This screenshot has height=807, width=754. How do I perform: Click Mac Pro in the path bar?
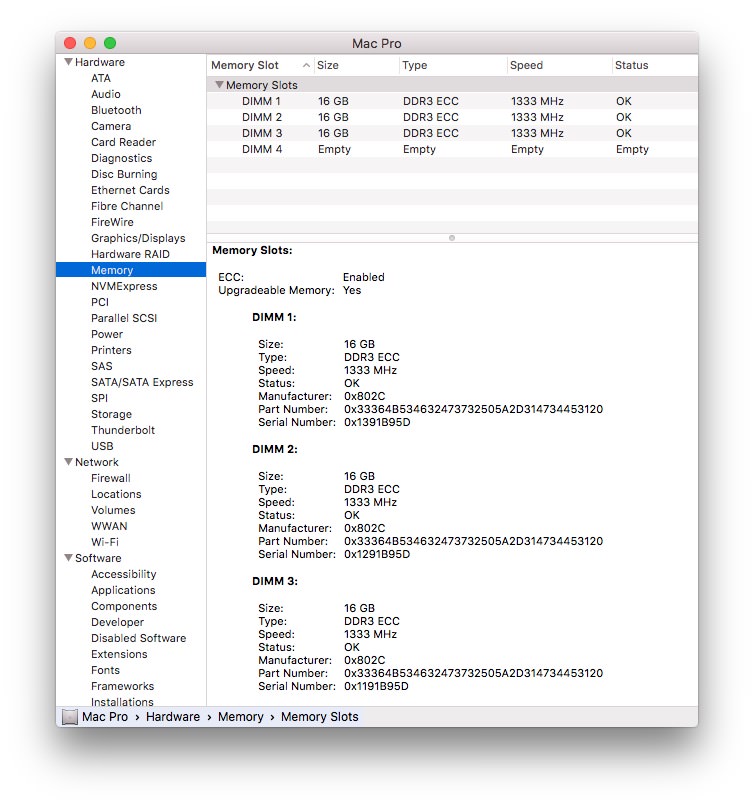[105, 717]
